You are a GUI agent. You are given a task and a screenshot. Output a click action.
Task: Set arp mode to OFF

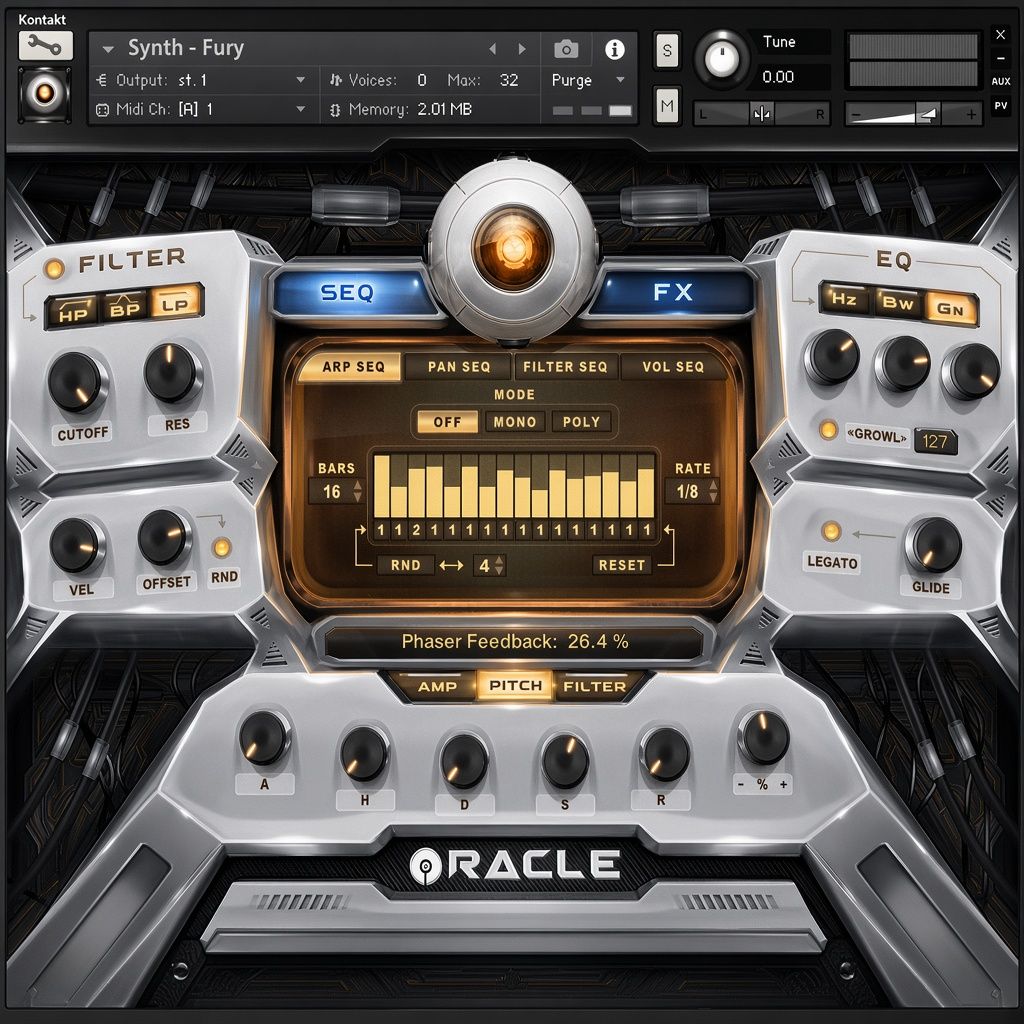[447, 422]
